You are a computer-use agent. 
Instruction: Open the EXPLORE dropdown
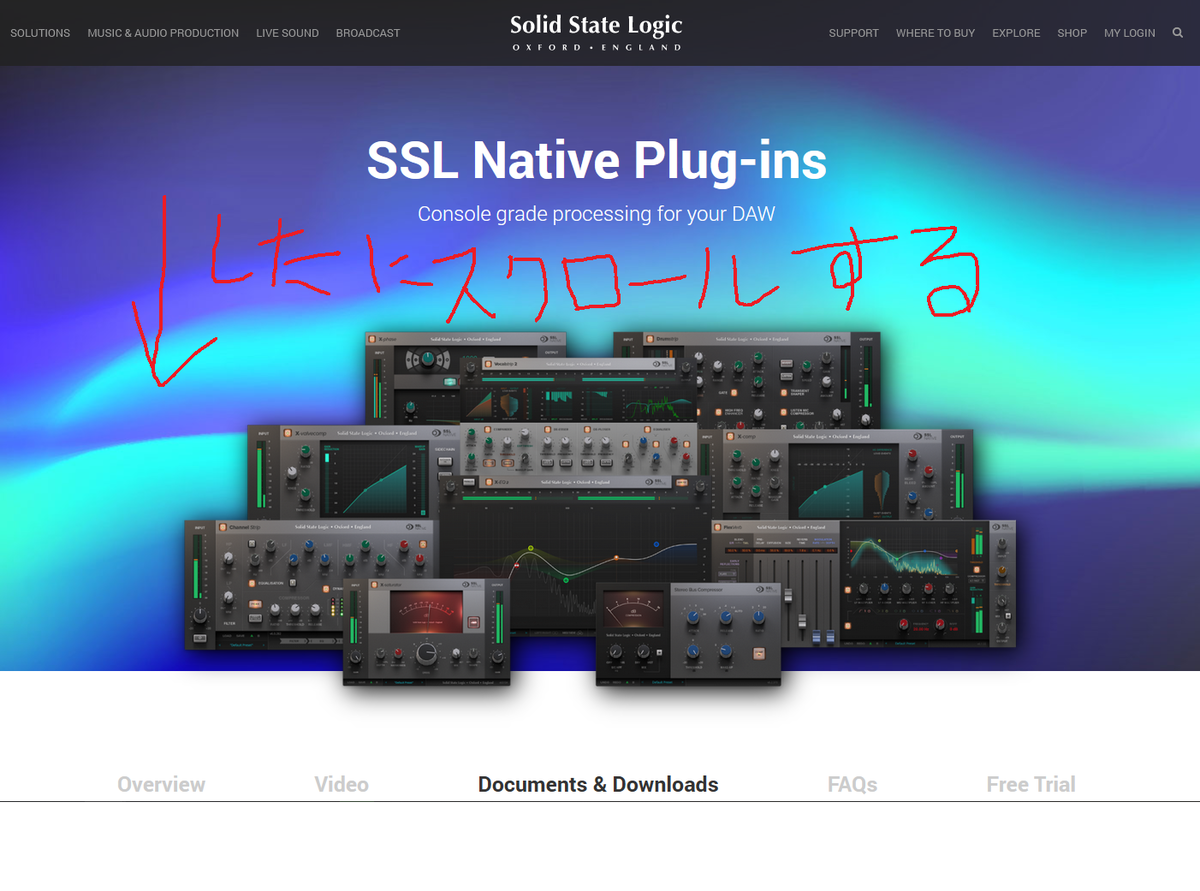[1016, 32]
